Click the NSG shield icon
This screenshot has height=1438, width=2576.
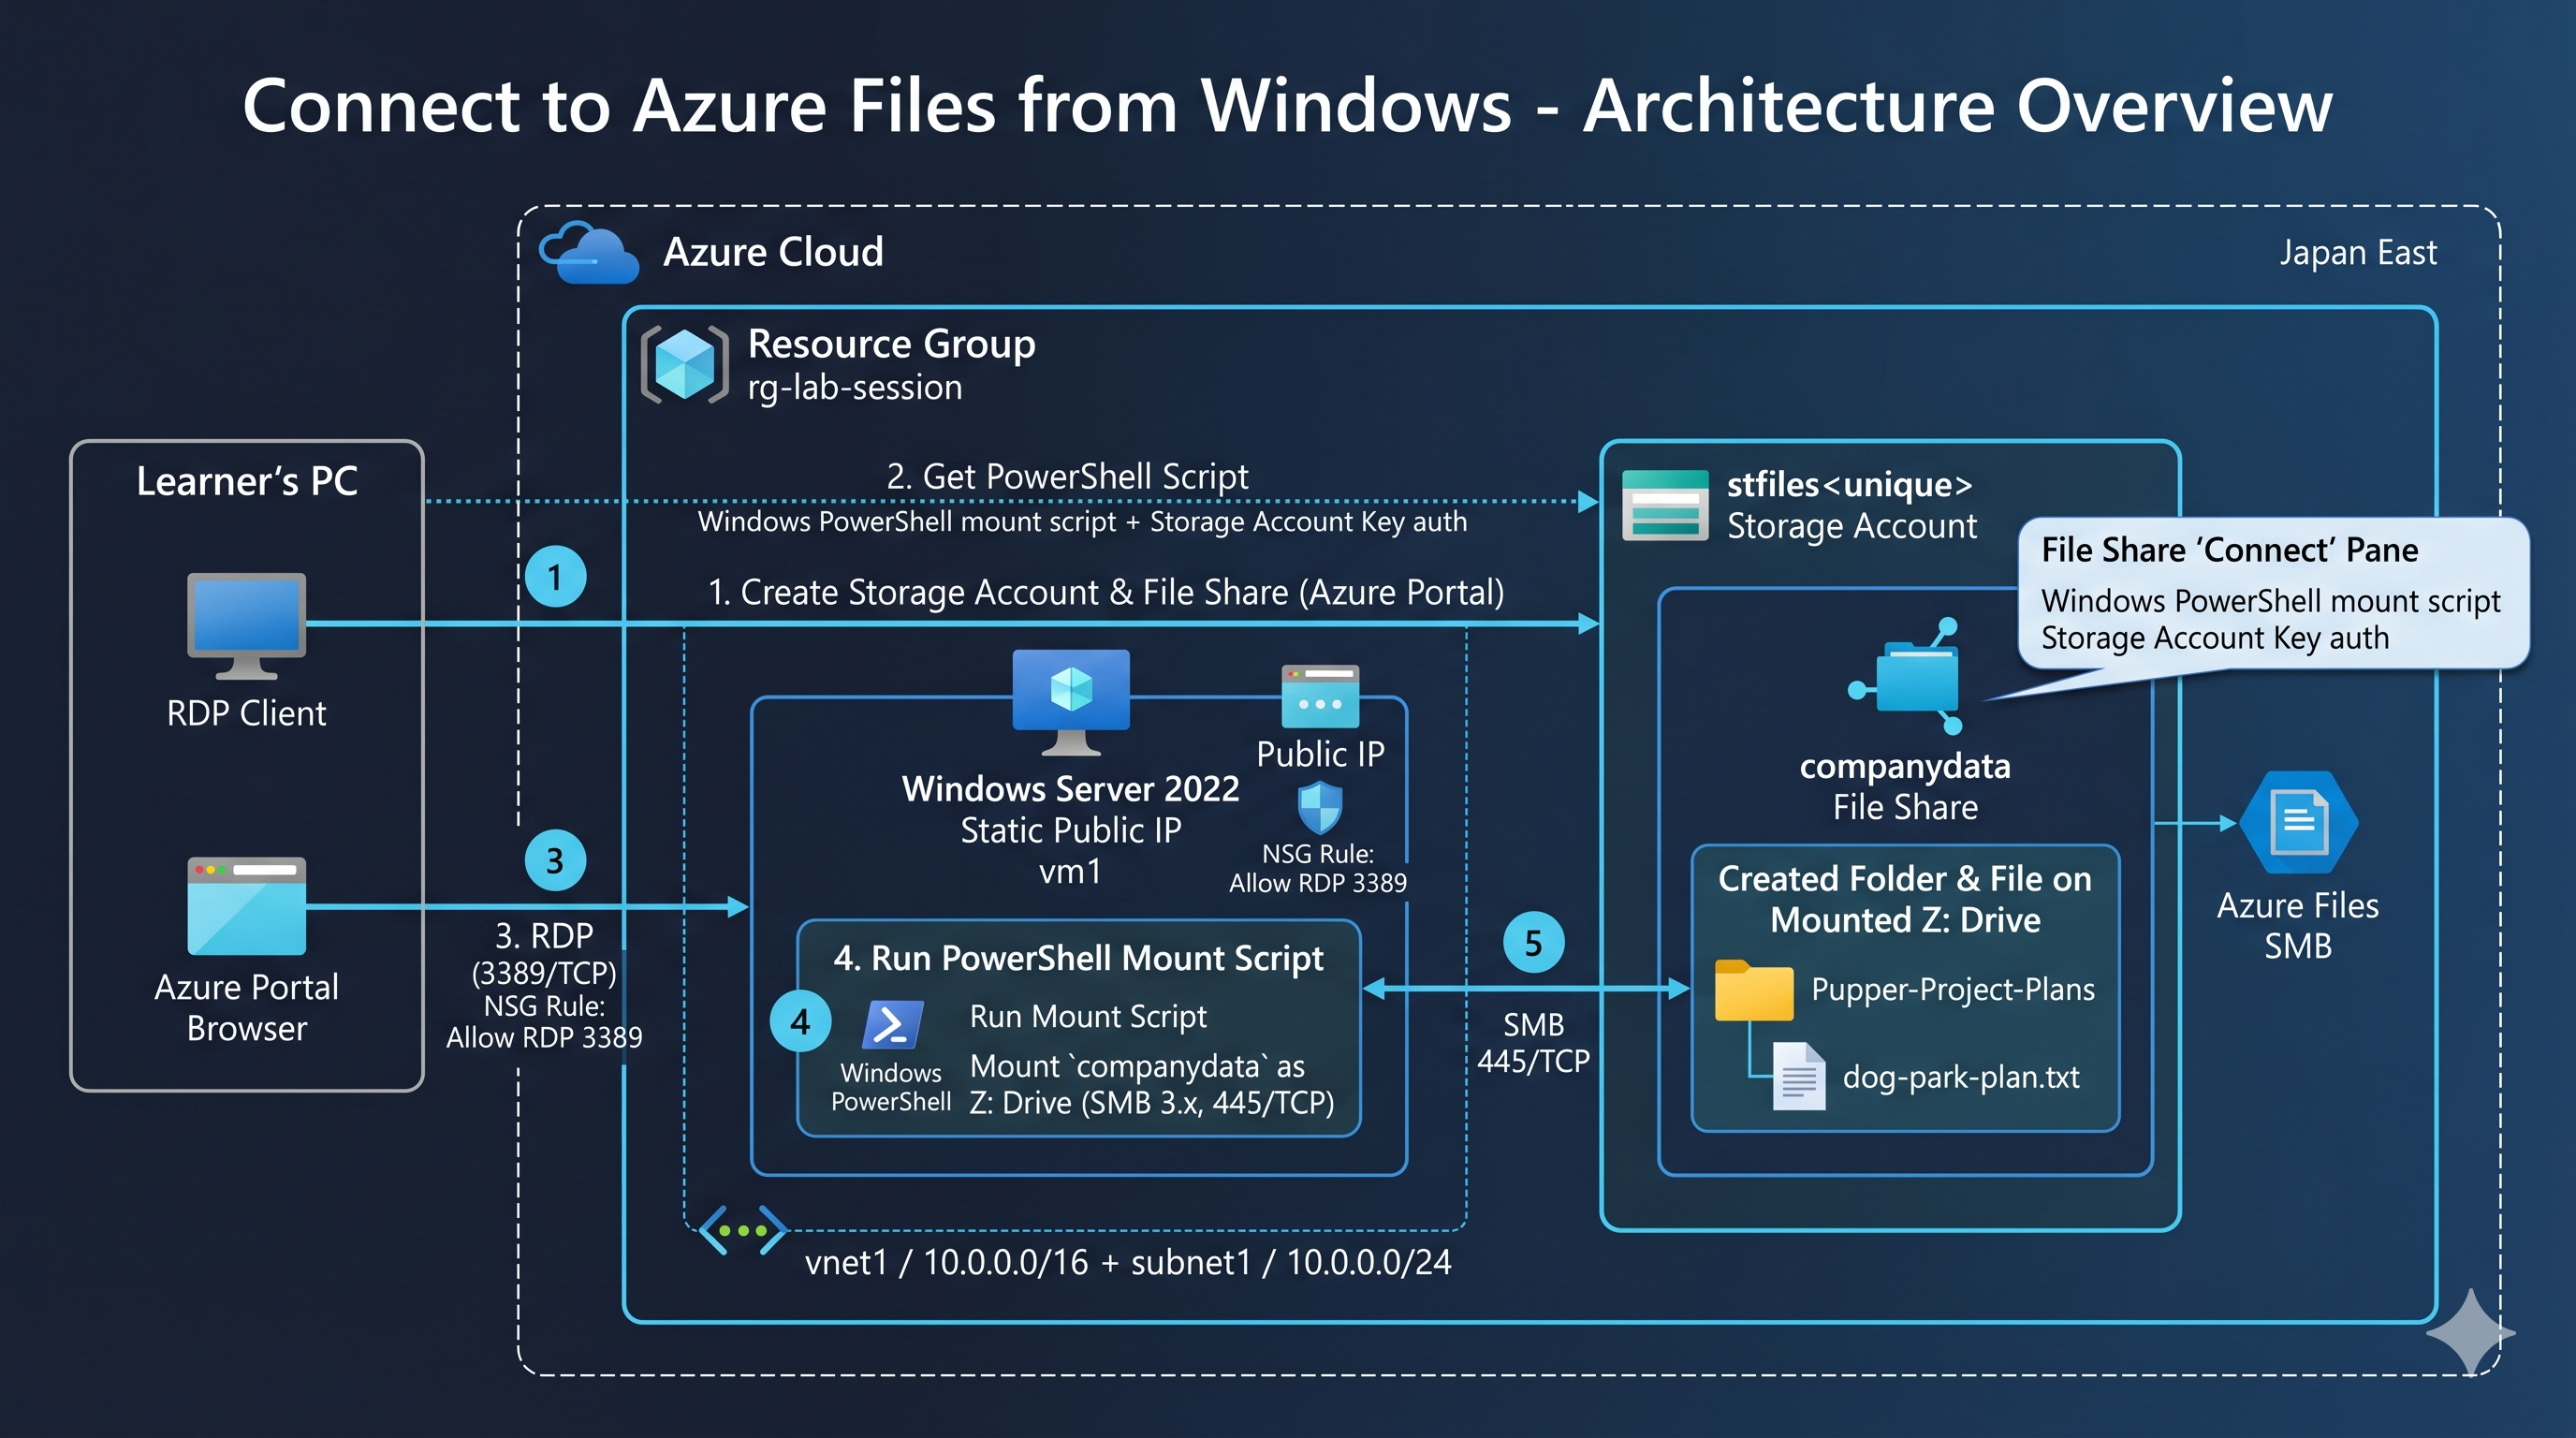coord(1320,807)
